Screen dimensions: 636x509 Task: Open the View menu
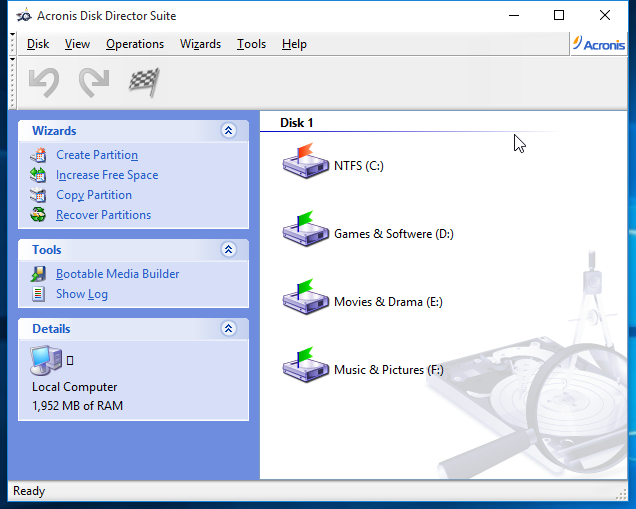click(x=77, y=44)
